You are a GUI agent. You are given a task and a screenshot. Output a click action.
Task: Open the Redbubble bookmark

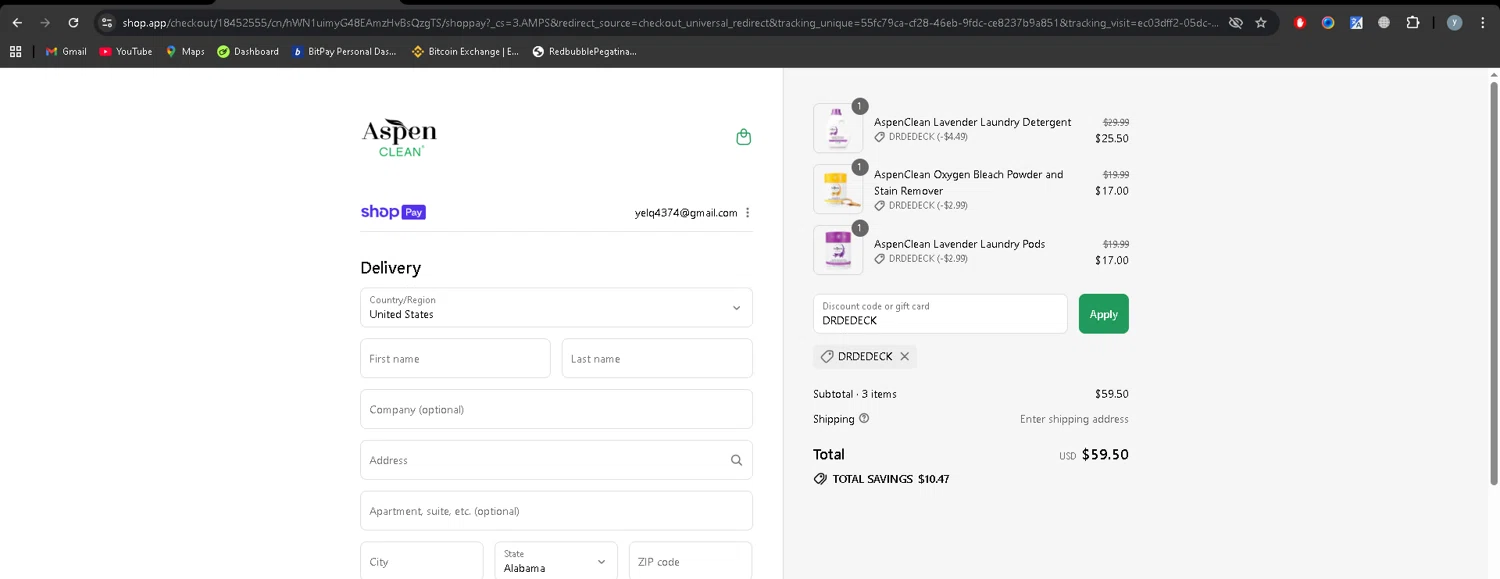tap(585, 51)
